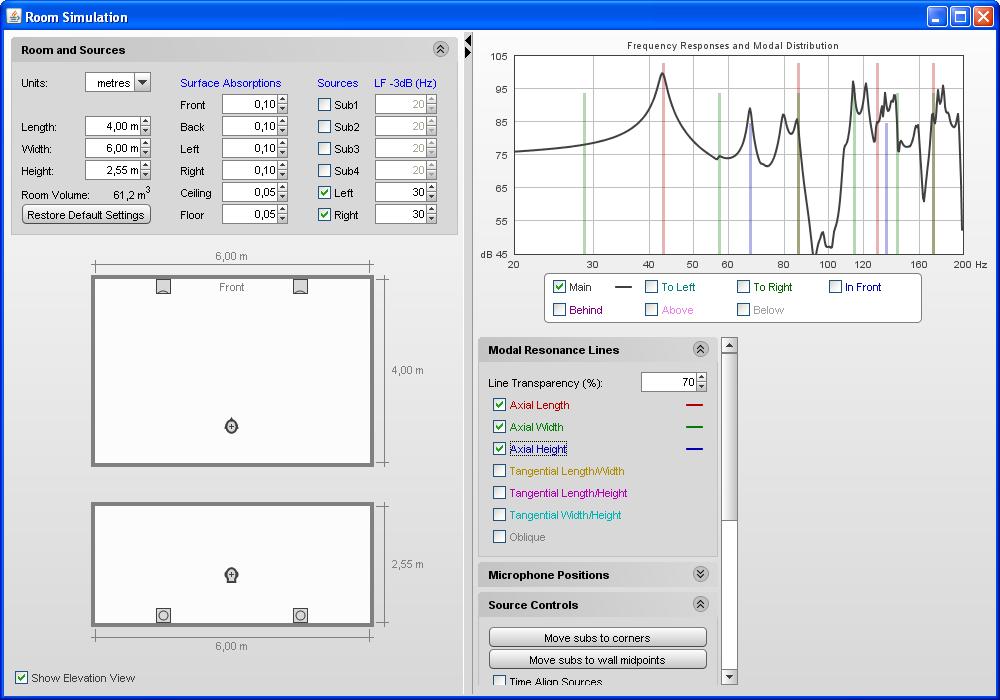The height and width of the screenshot is (700, 1000).
Task: Uncheck the Axial Height modal lines
Action: pos(500,449)
